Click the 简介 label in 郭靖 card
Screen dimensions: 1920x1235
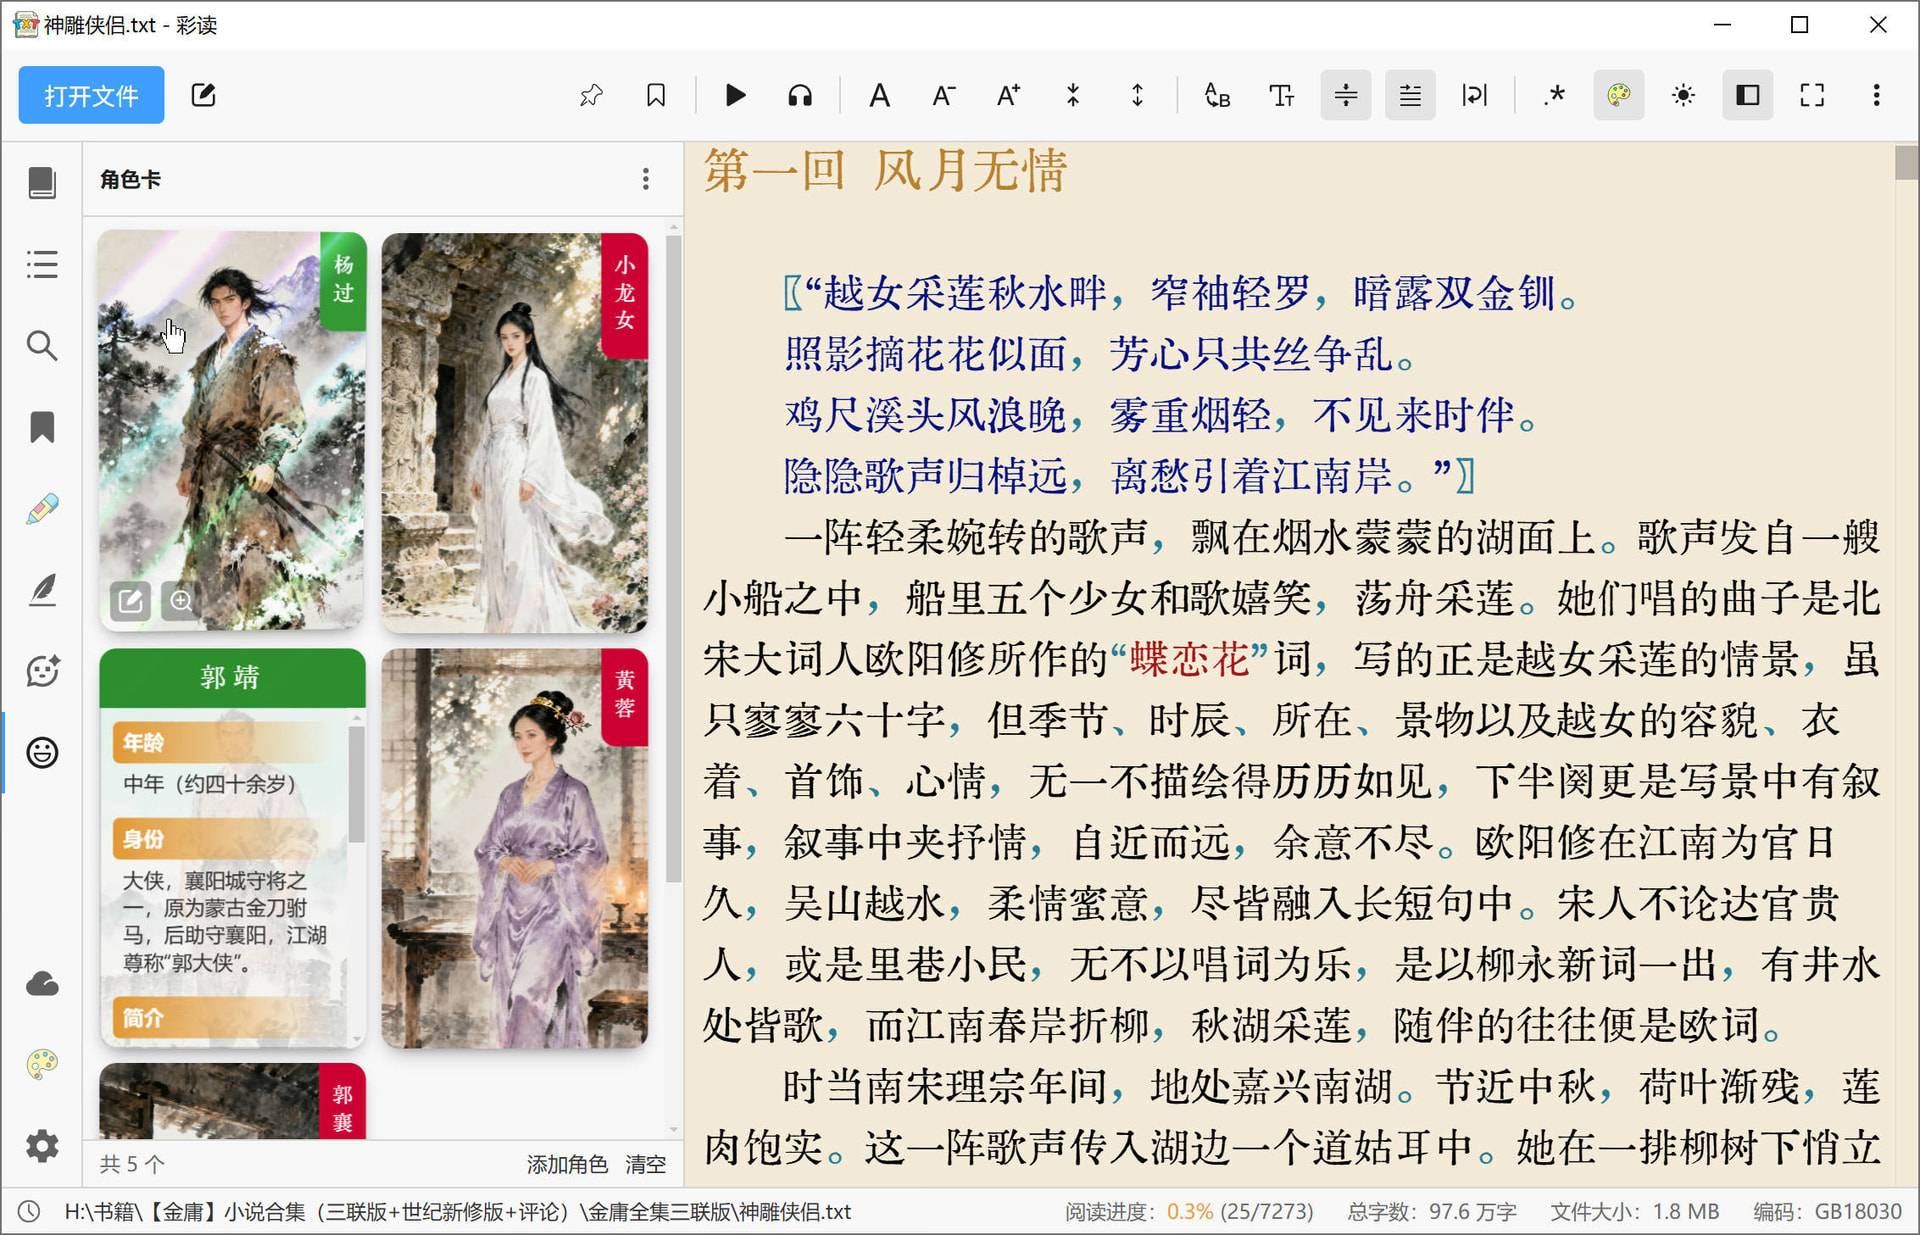143,1018
